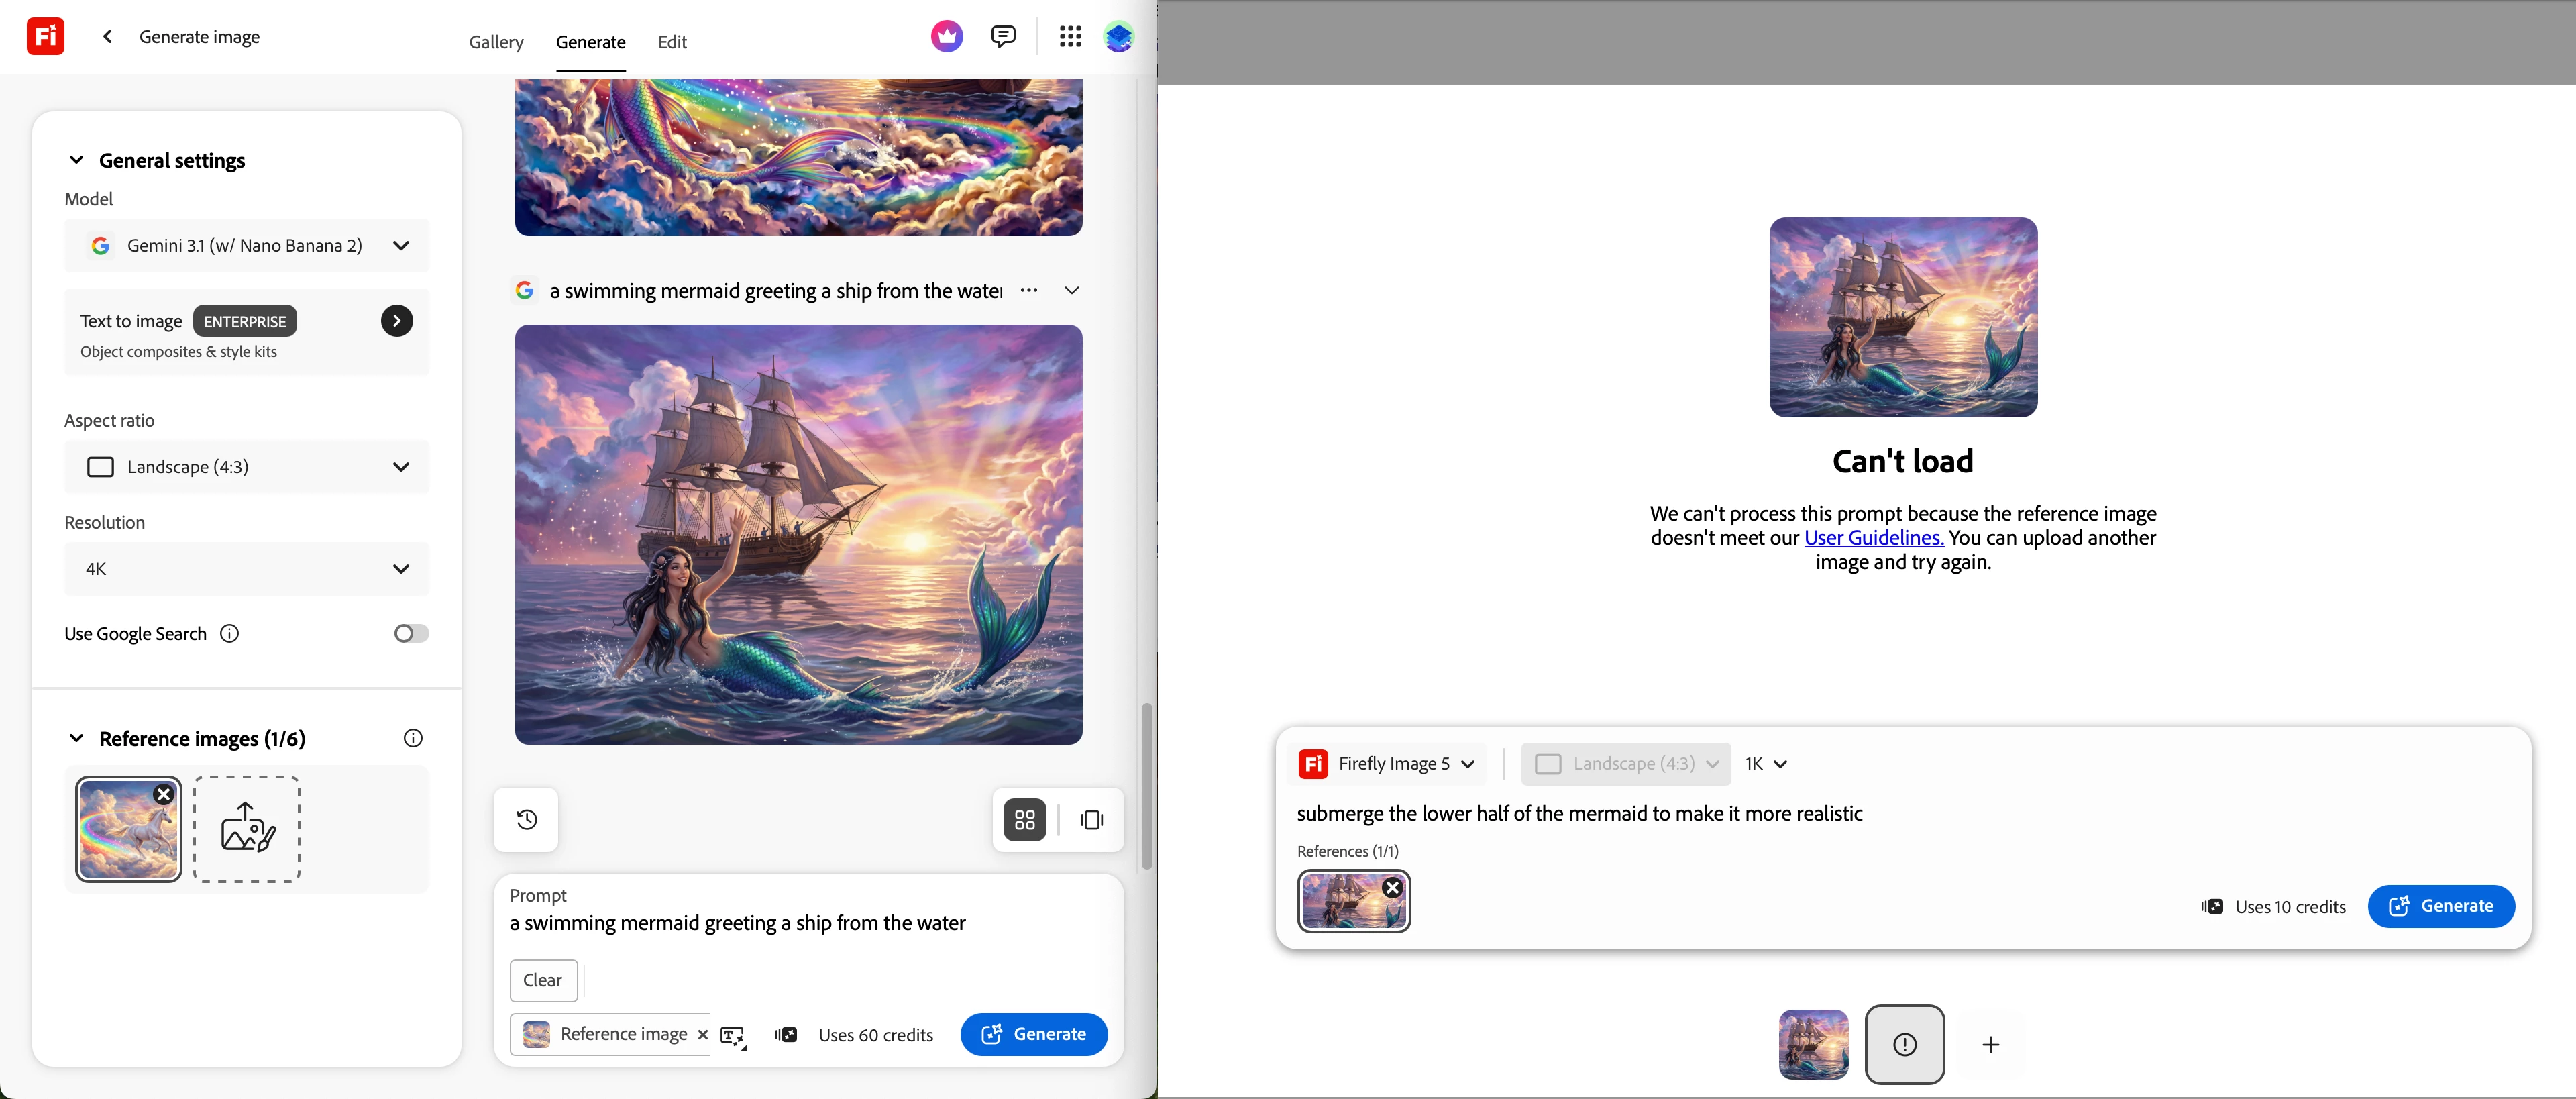Switch to carousel view layout icon

click(x=1091, y=819)
